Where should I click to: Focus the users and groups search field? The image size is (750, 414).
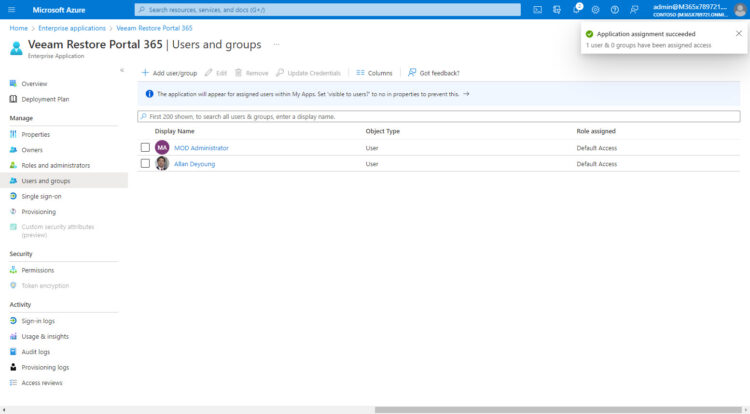tap(439, 116)
